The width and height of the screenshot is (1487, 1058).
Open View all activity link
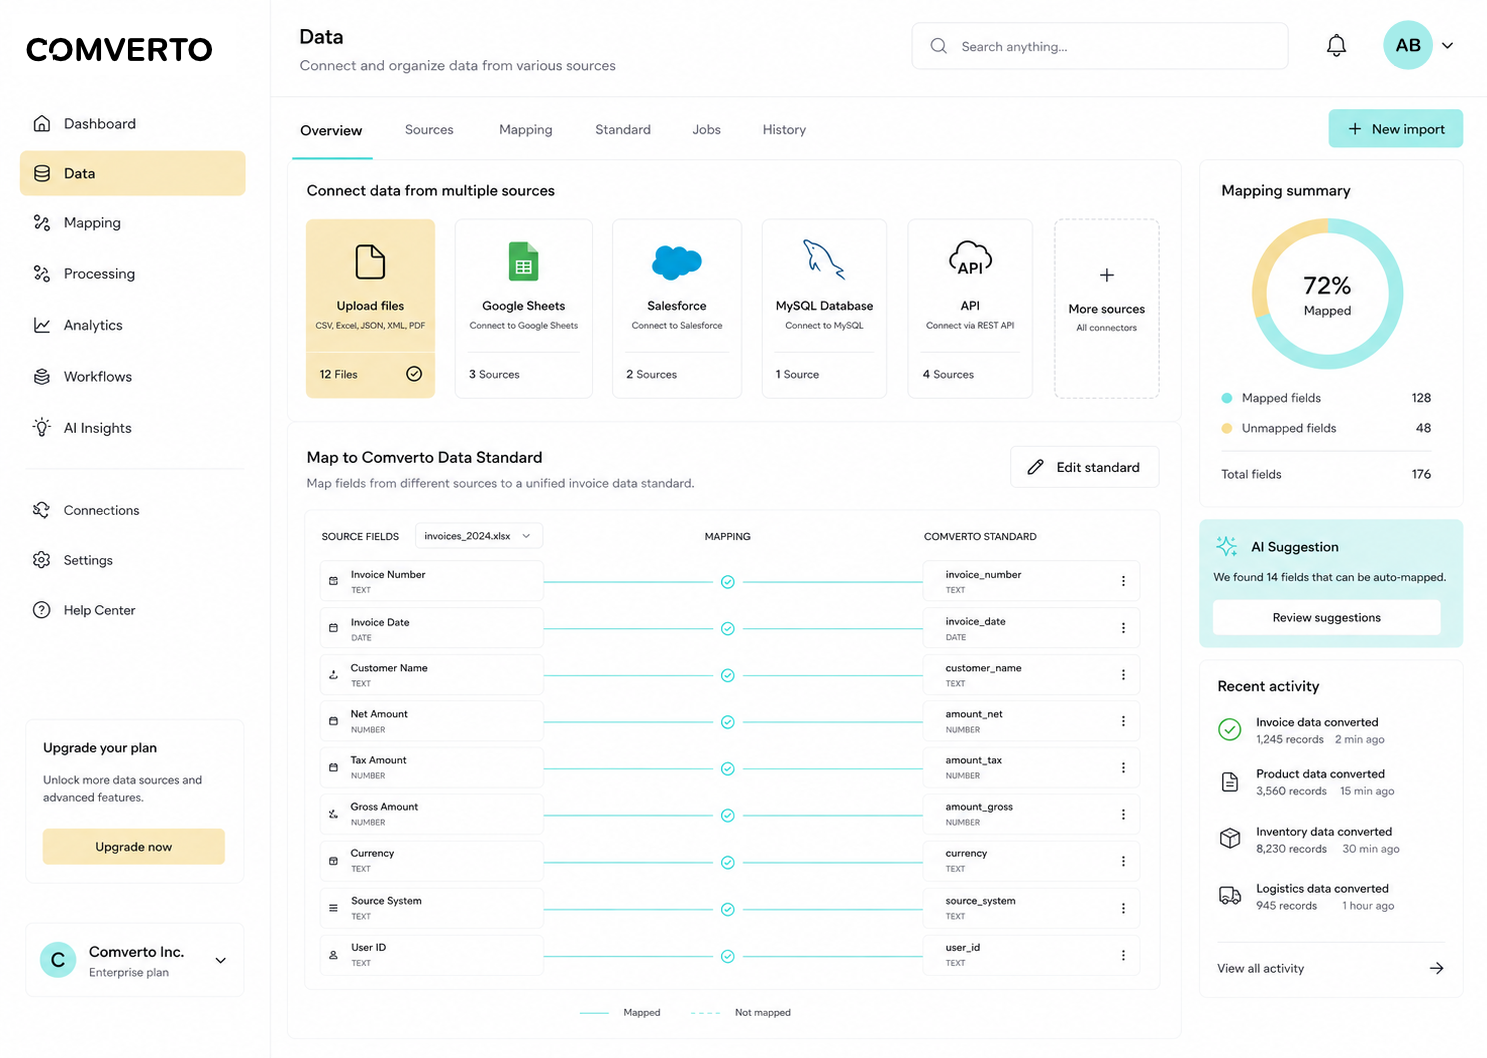[1331, 968]
